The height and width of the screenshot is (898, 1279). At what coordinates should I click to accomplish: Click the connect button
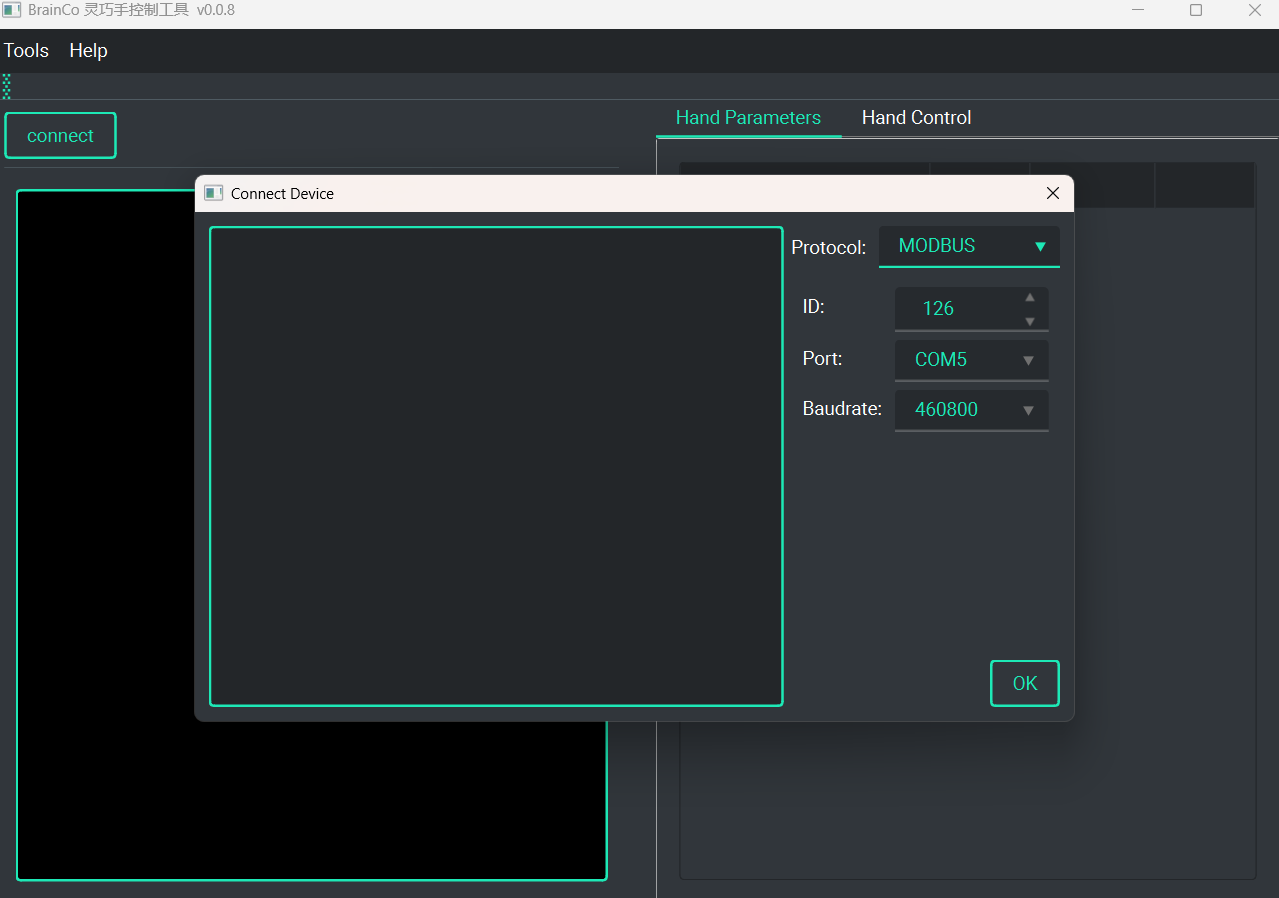point(60,136)
